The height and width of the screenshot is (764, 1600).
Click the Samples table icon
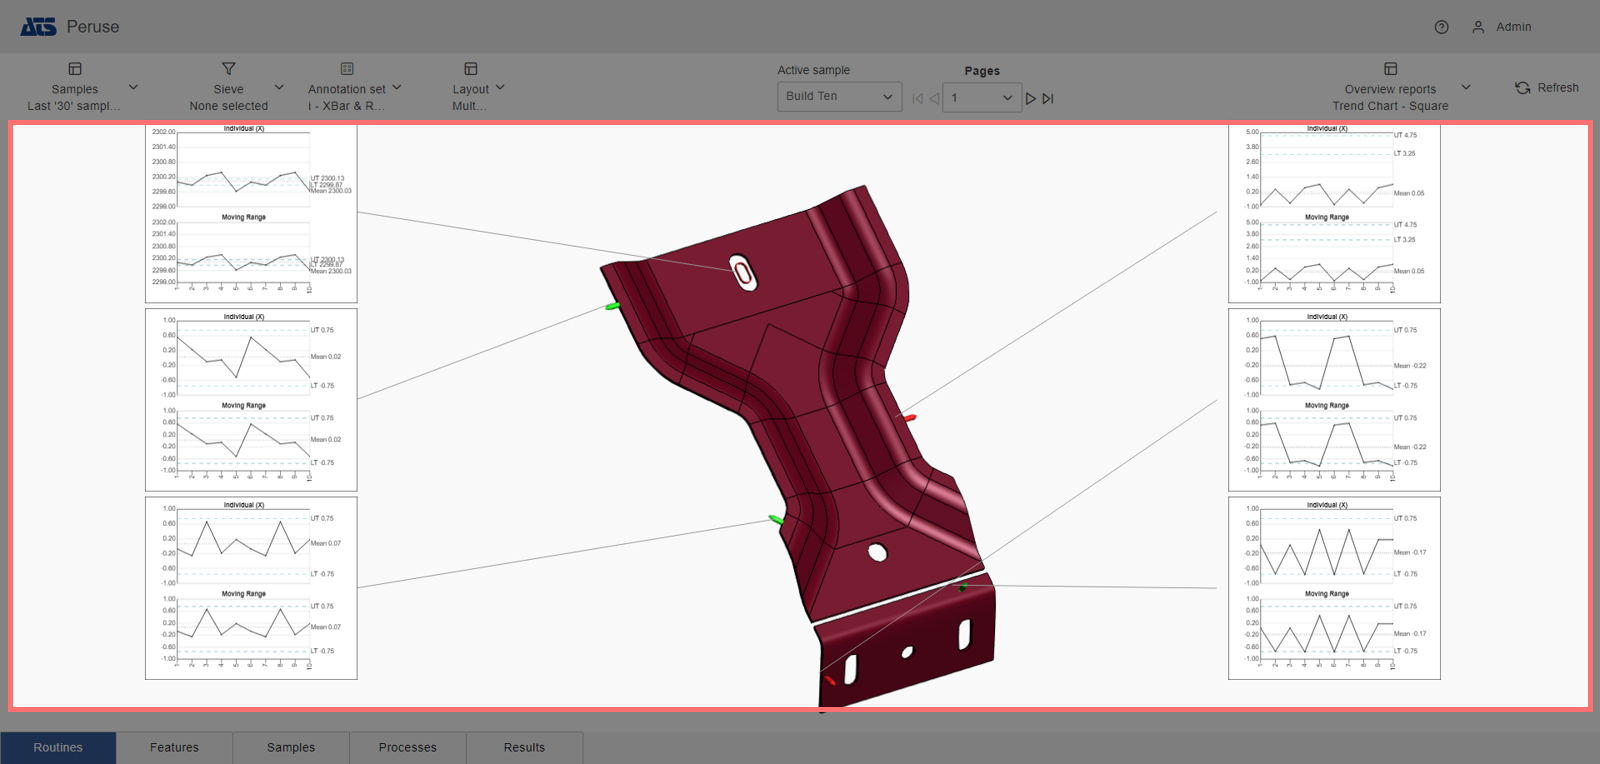[75, 69]
